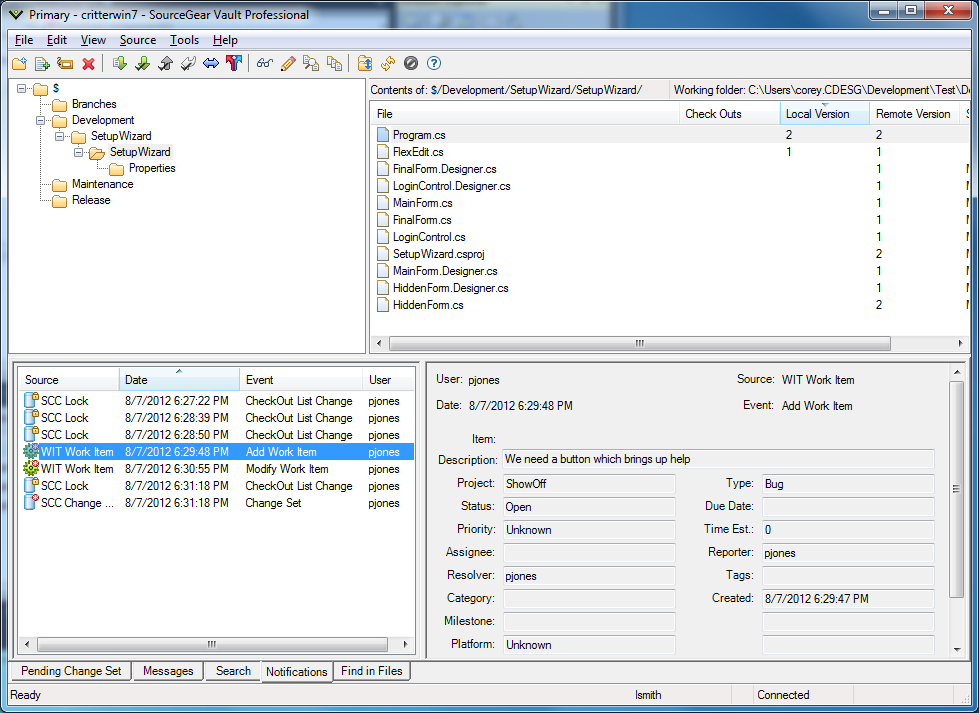Switch to the Pending Change Set tab
This screenshot has height=713, width=979.
point(71,671)
